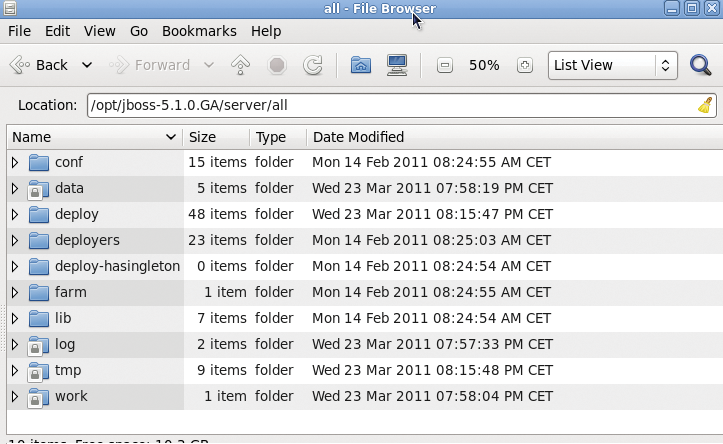
Task: Reset zoom by clicking 50%
Action: 484,65
